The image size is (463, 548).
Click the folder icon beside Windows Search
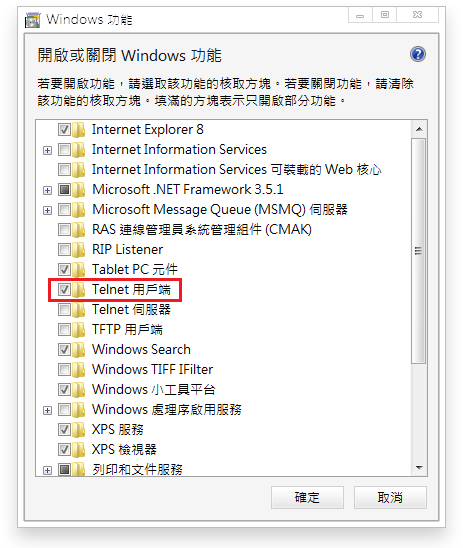click(x=79, y=349)
